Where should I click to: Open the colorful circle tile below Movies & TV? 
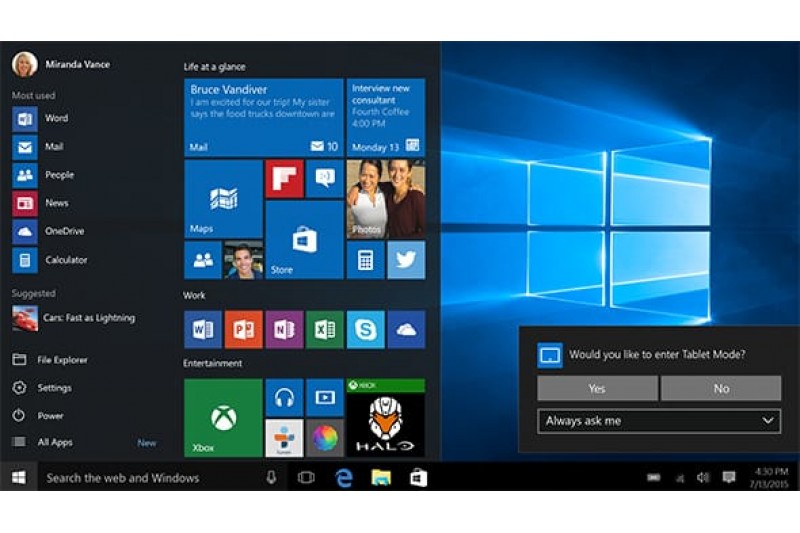(325, 438)
